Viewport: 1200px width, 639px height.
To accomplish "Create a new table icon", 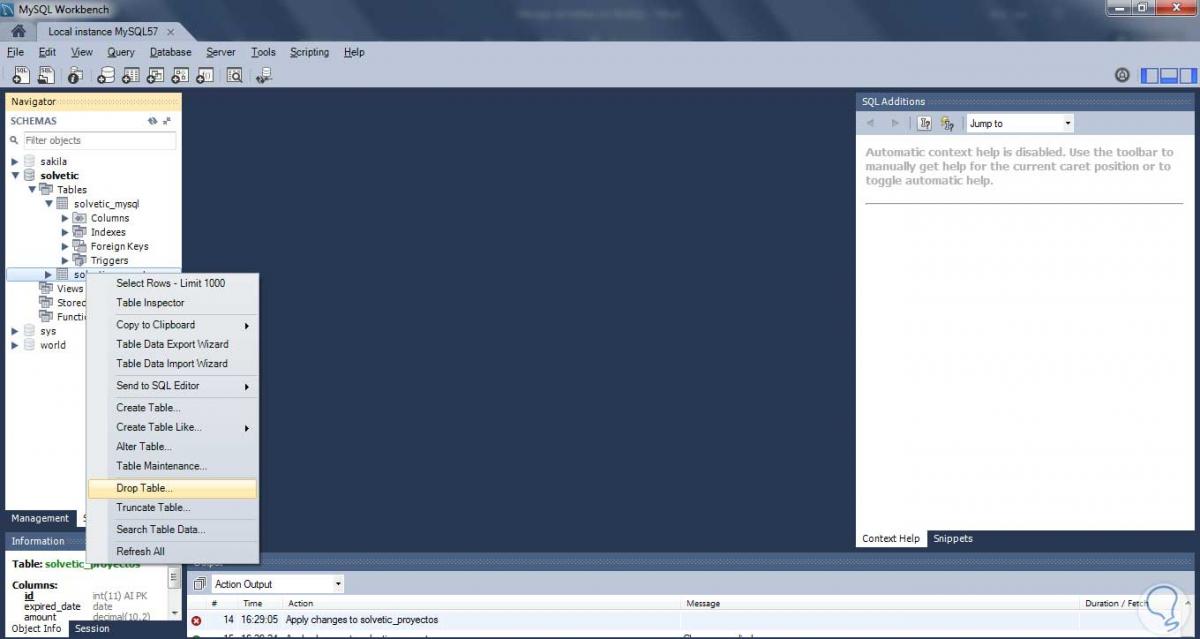I will tap(131, 75).
